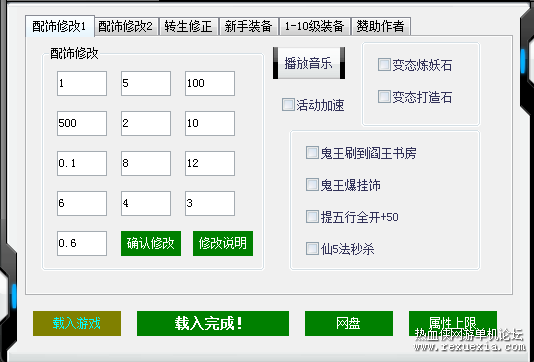Click the input field containing 2
Viewport: 534px width, 362px height.
146,123
